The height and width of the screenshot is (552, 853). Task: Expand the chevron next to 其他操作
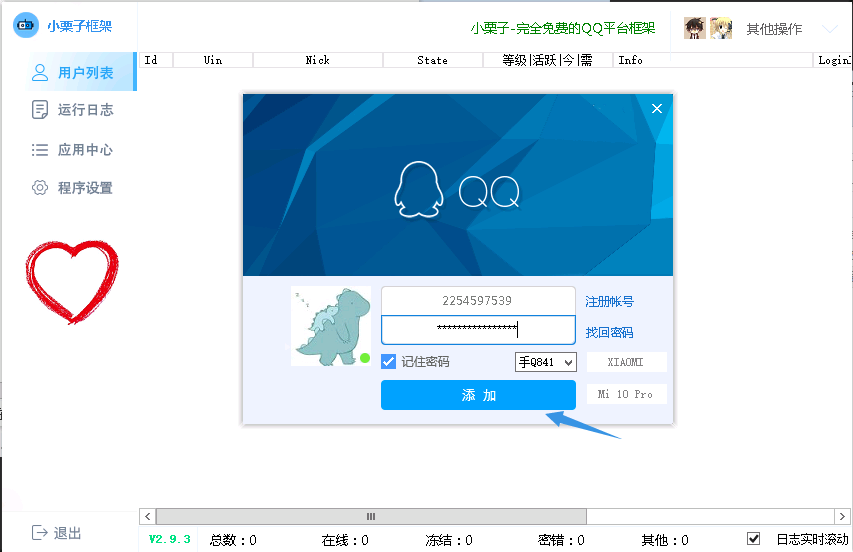830,29
